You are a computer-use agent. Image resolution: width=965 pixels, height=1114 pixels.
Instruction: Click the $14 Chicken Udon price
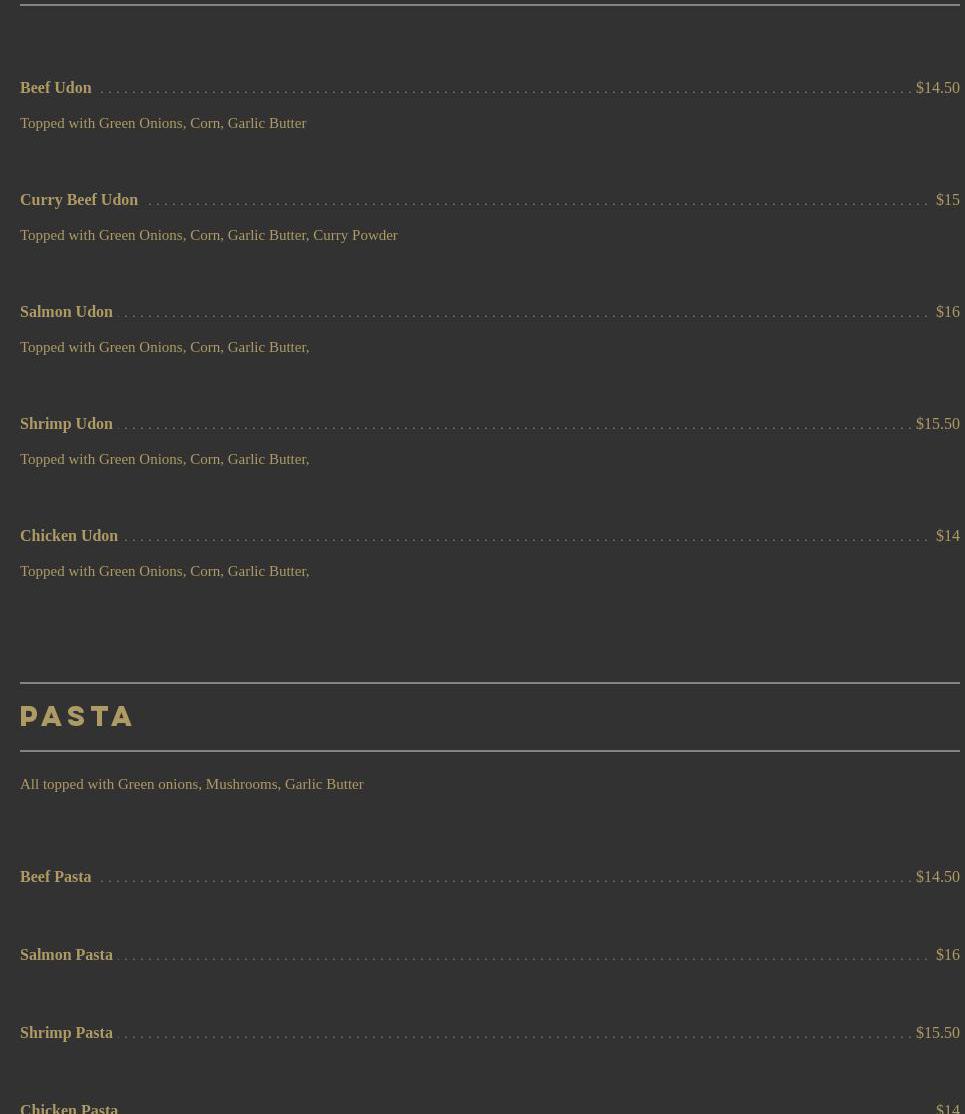click(947, 536)
